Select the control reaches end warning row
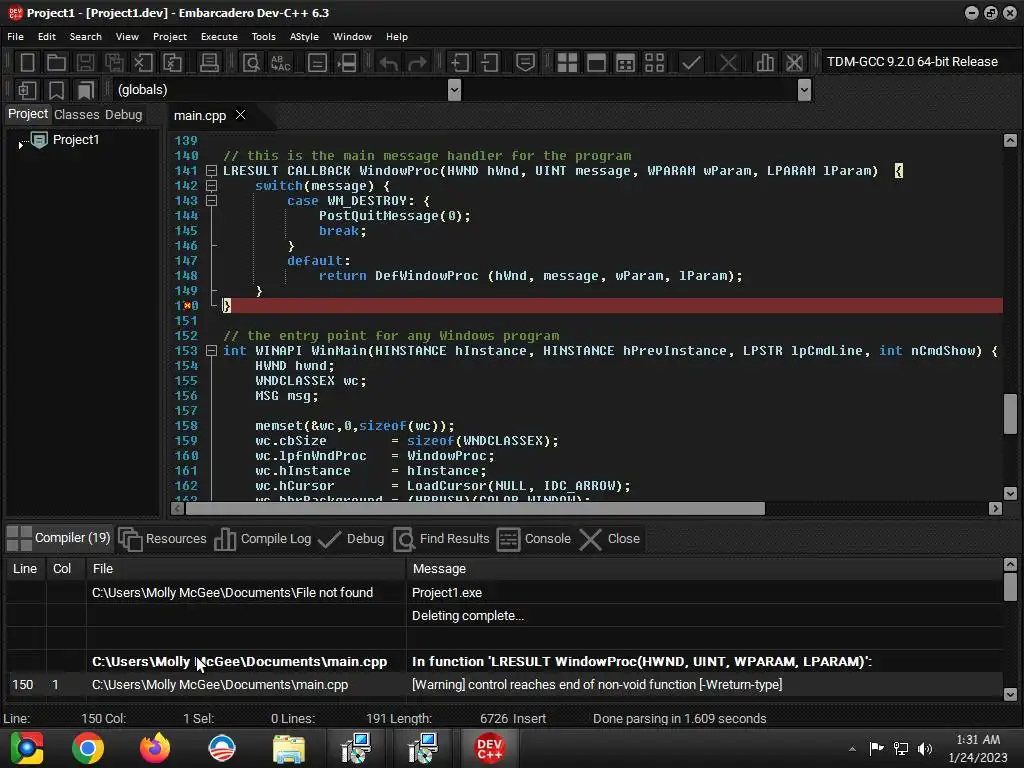 click(x=504, y=685)
